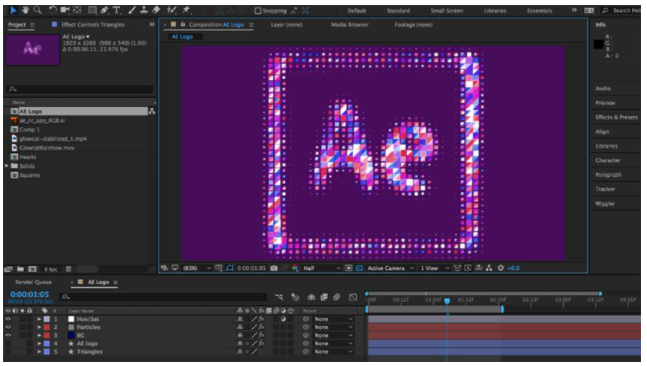Viewport: 647px width, 366px height.
Task: Open the Character panel
Action: (x=607, y=160)
